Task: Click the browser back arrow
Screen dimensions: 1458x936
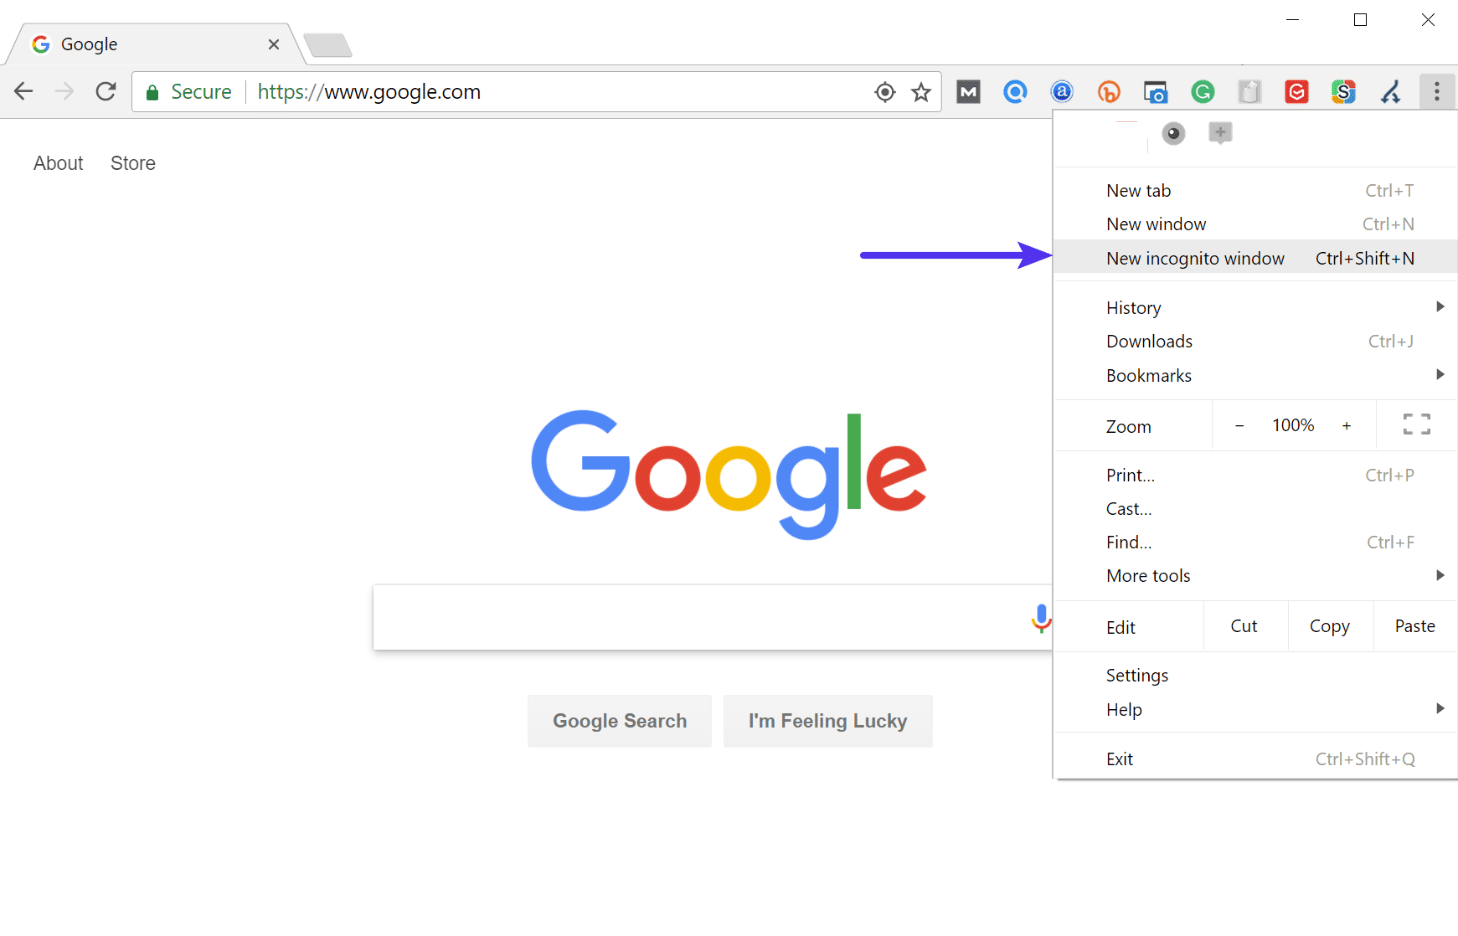Action: pyautogui.click(x=24, y=92)
